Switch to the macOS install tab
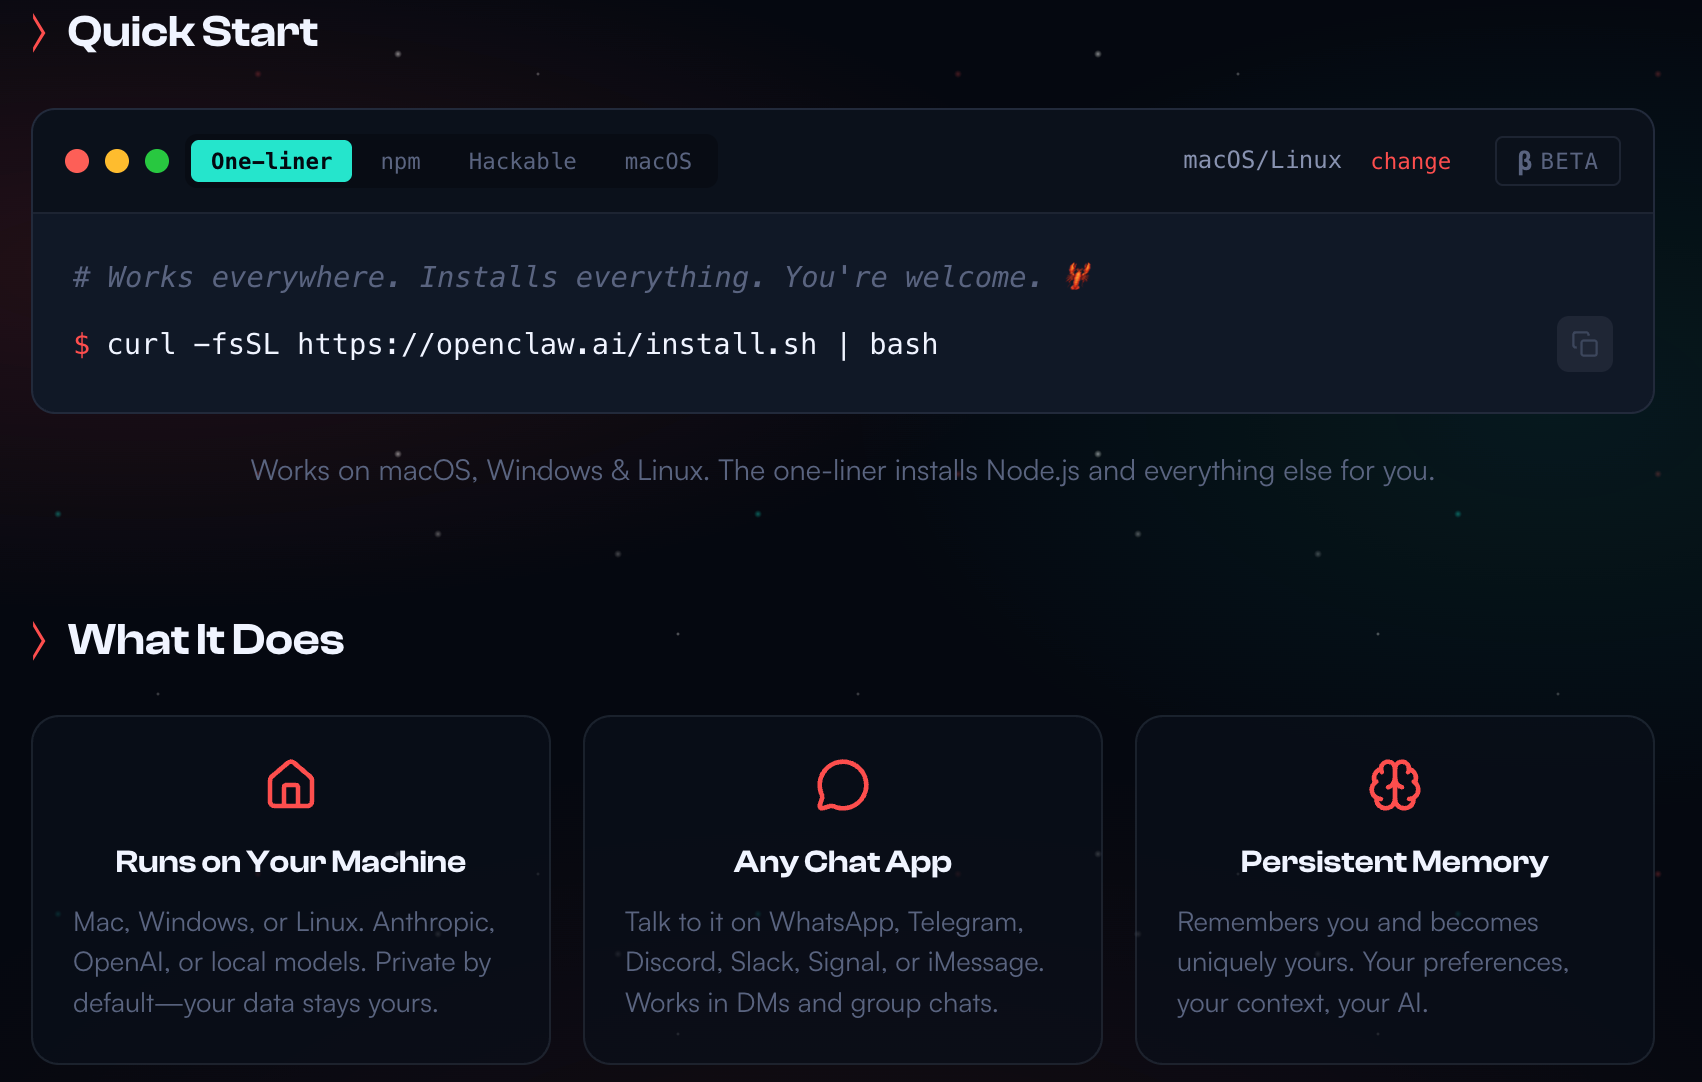1702x1082 pixels. 658,161
